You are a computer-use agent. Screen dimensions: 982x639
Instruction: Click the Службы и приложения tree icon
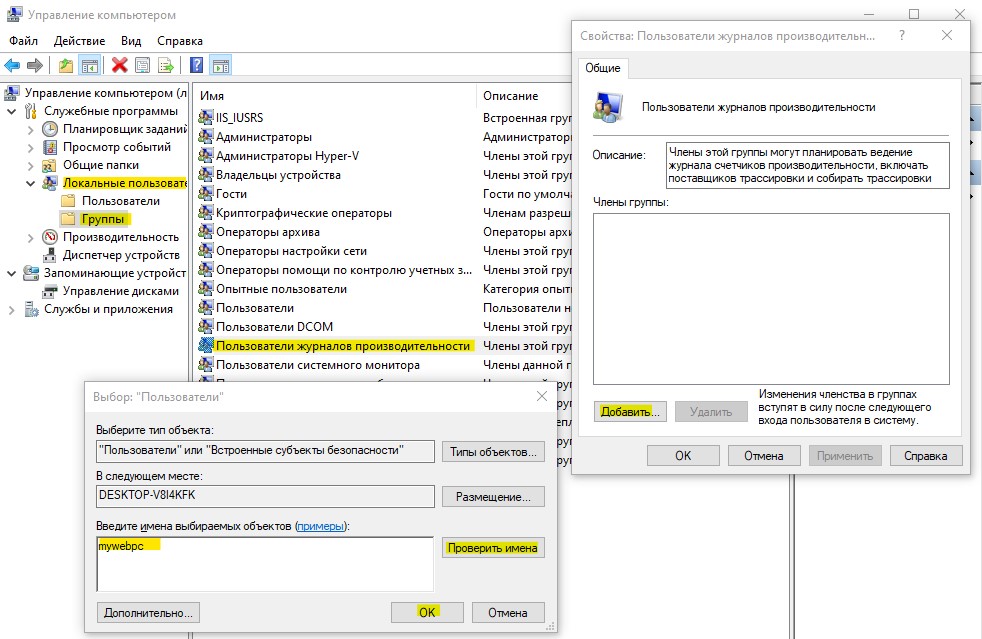pos(31,309)
